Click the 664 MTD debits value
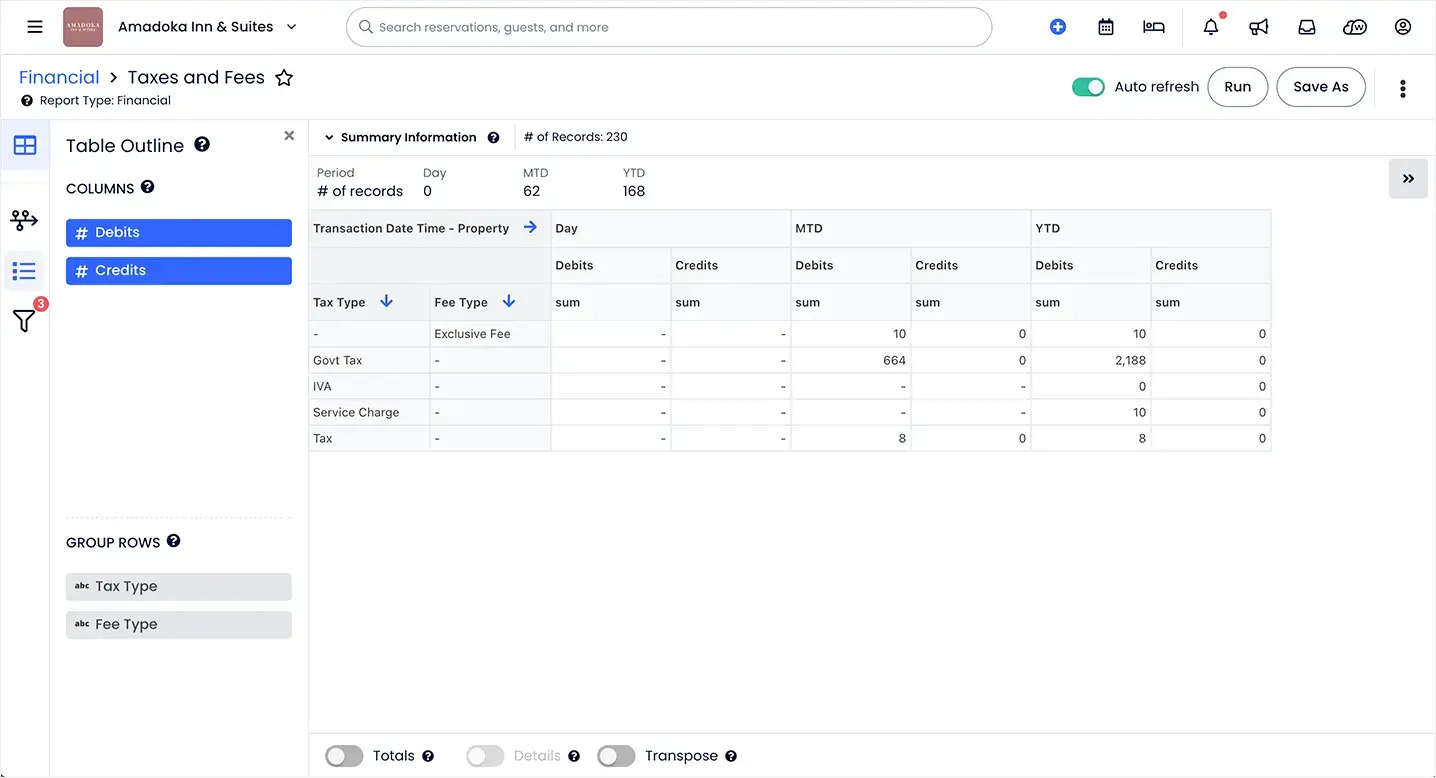 tap(894, 360)
